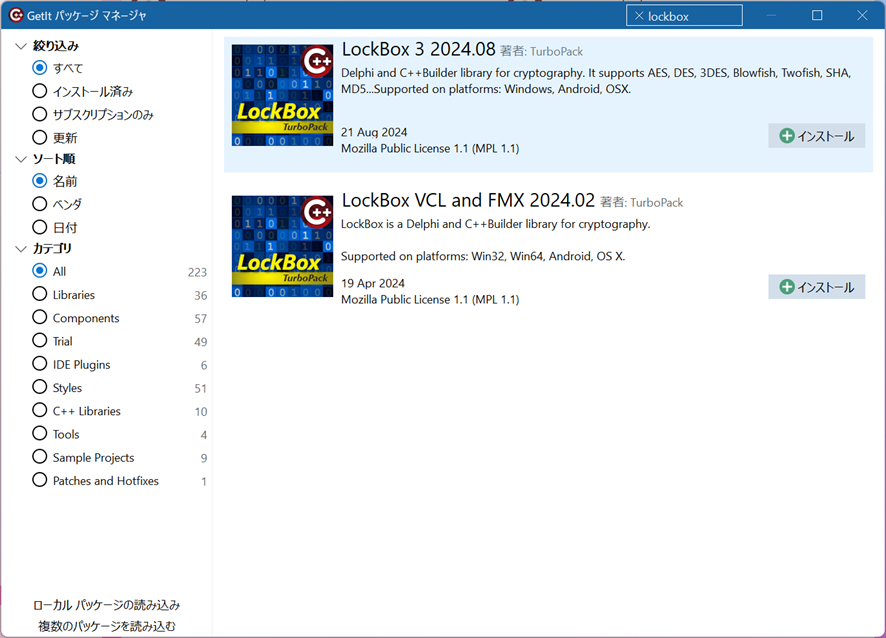Collapse the カテゴリ section
The width and height of the screenshot is (886, 638).
coord(21,249)
